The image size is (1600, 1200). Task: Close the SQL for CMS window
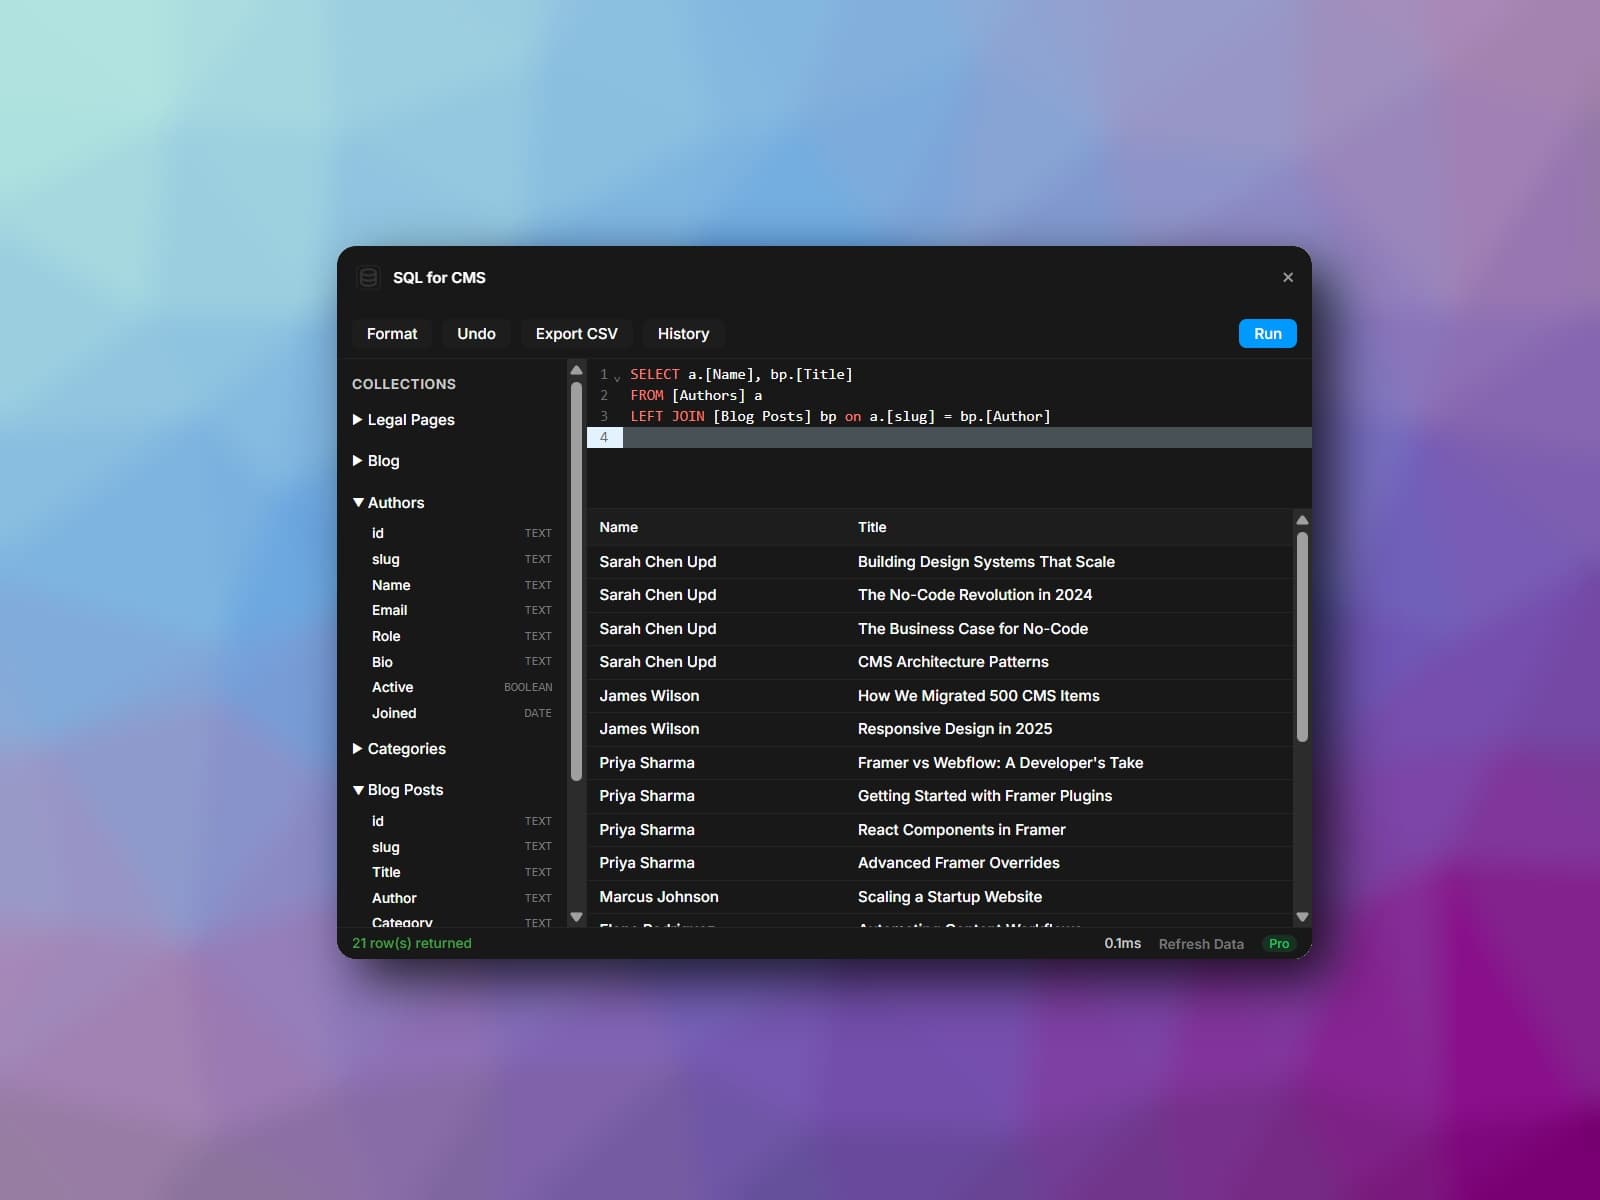pos(1287,277)
